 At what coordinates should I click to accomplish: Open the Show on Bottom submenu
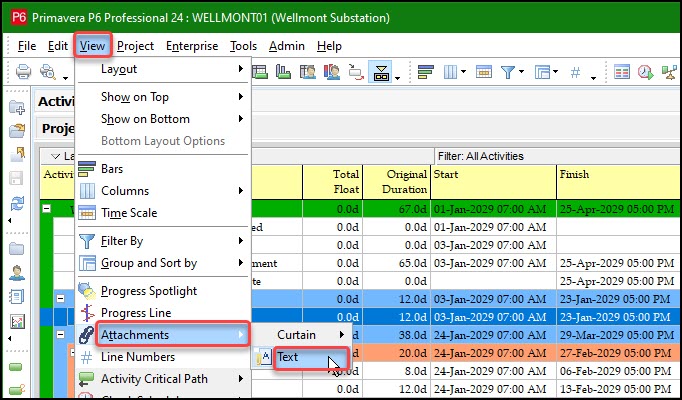[x=163, y=119]
